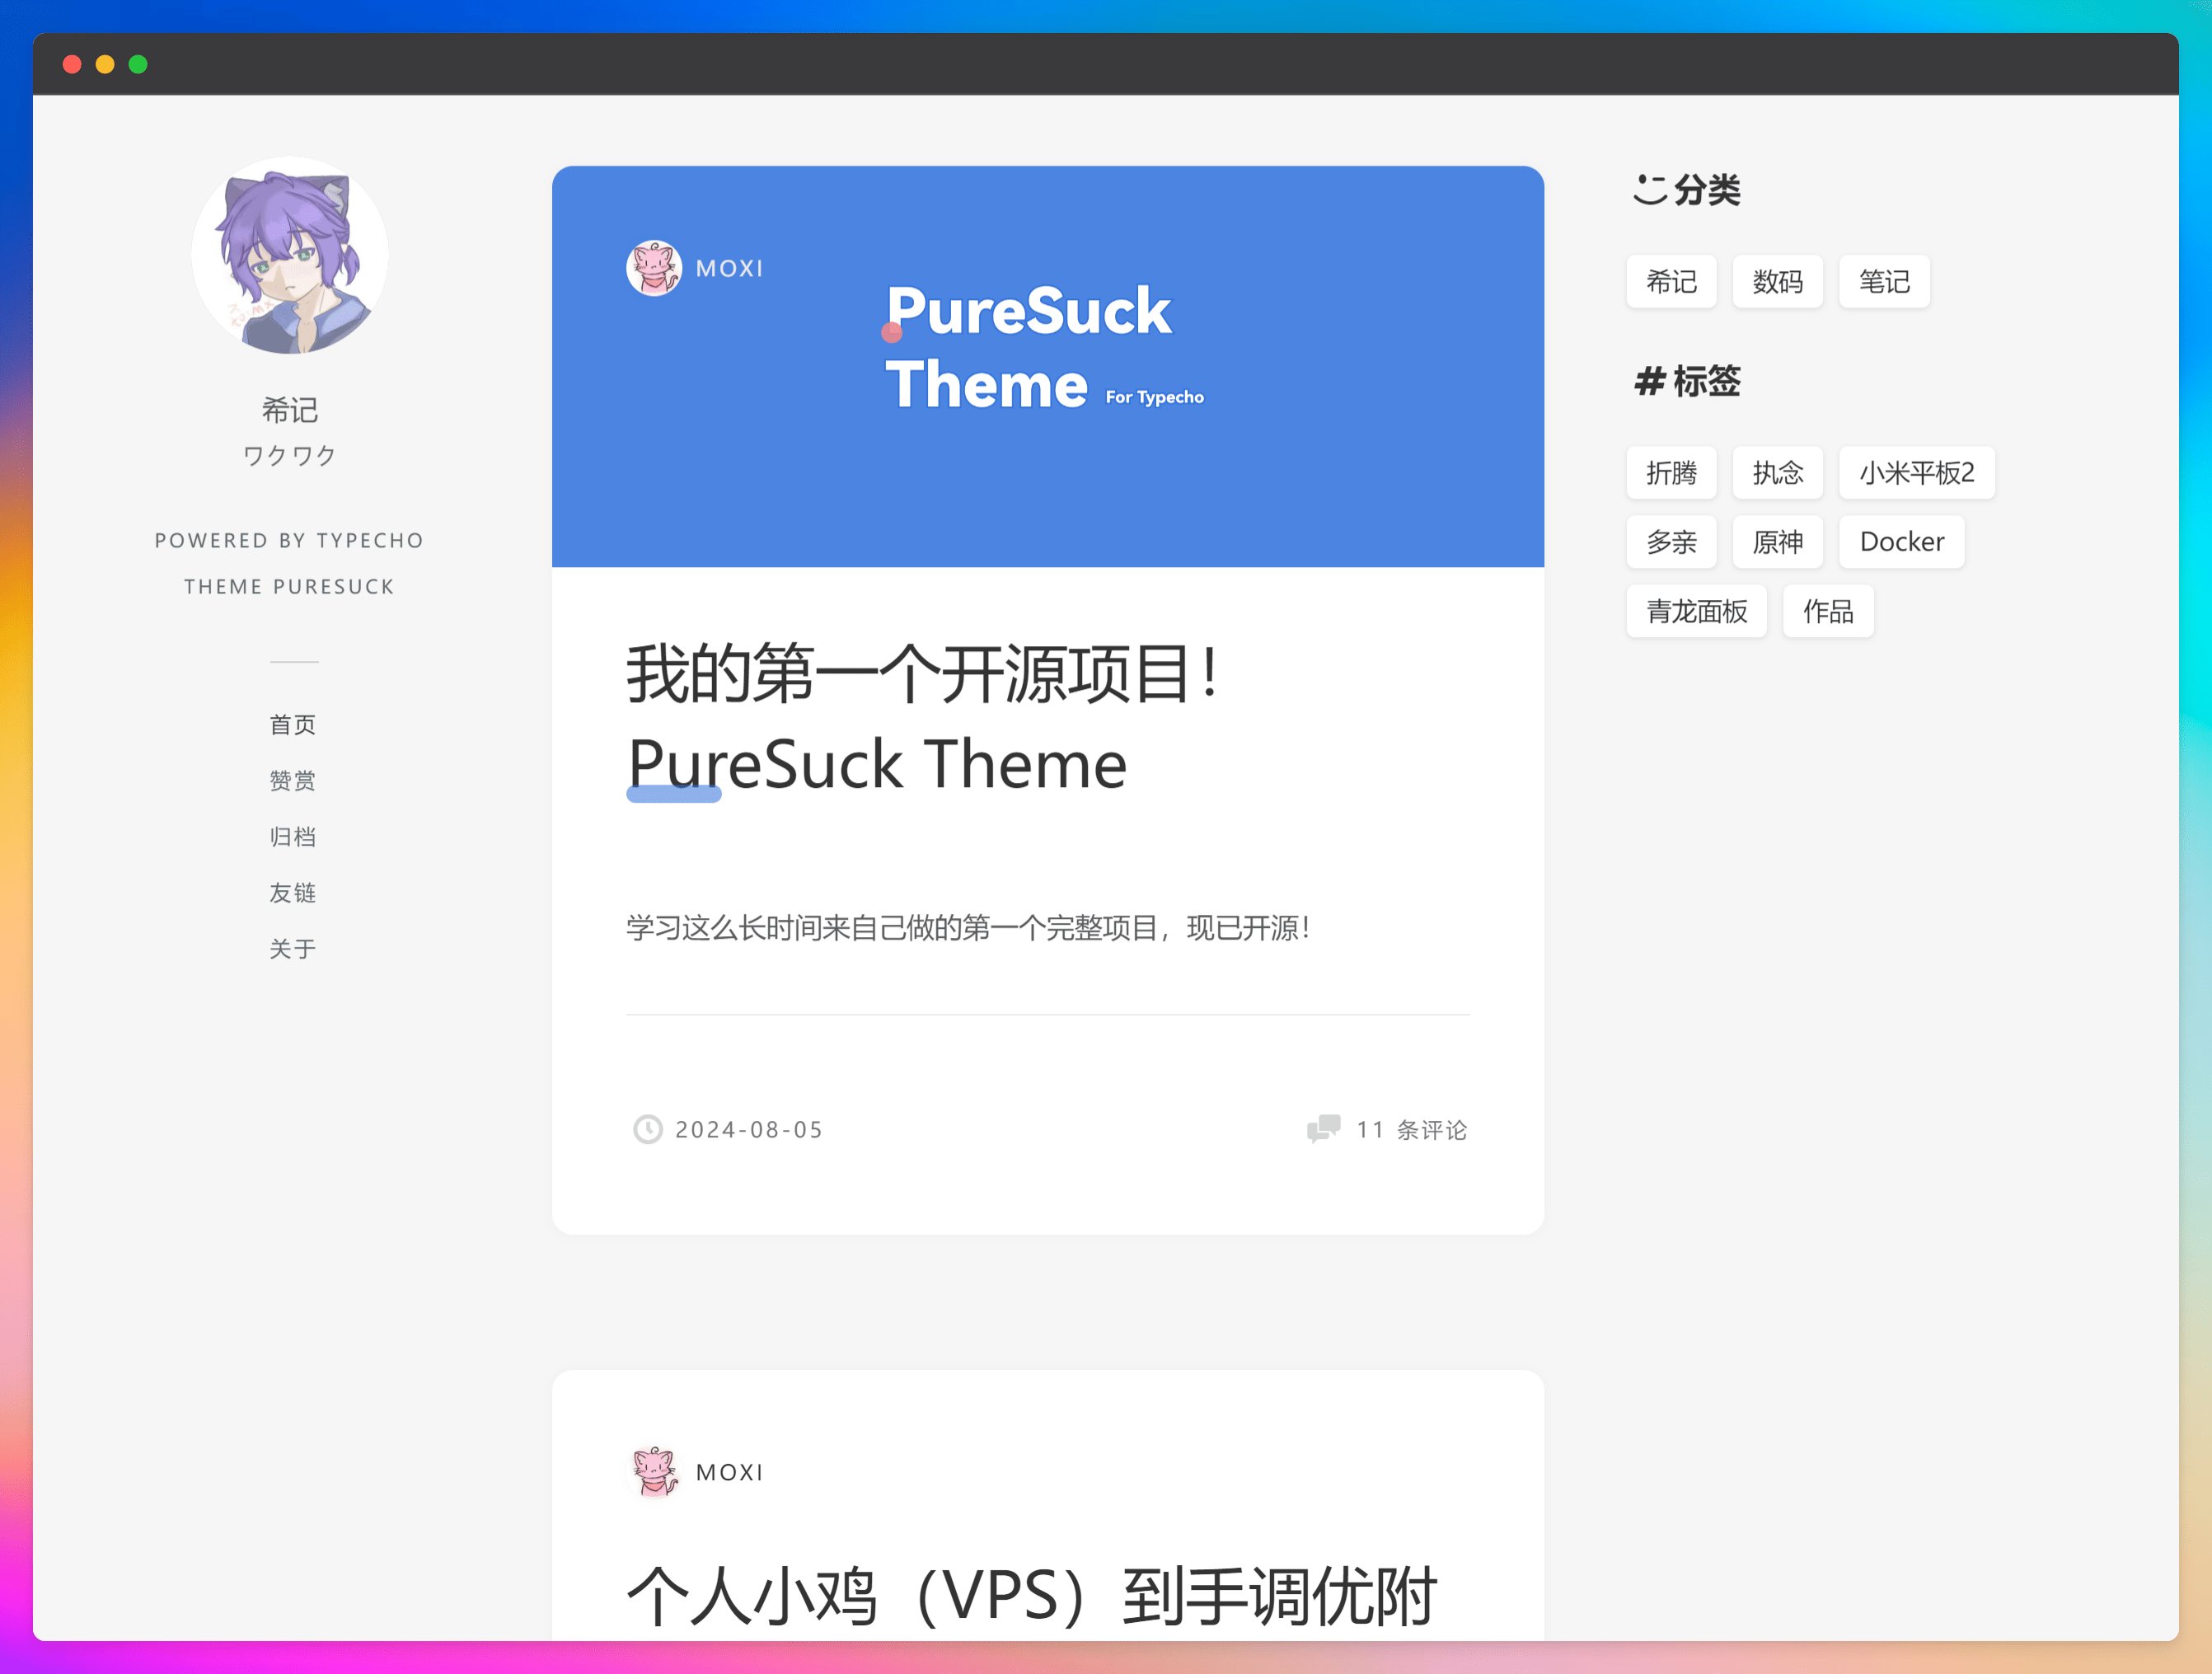Click the 分类 section heading
This screenshot has width=2212, height=1674.
[x=1706, y=189]
